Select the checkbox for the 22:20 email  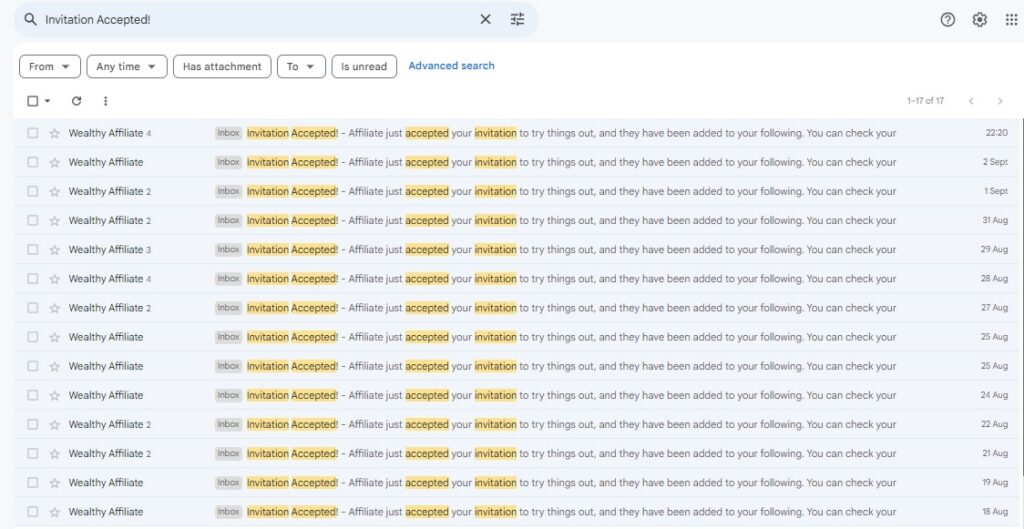pos(33,133)
